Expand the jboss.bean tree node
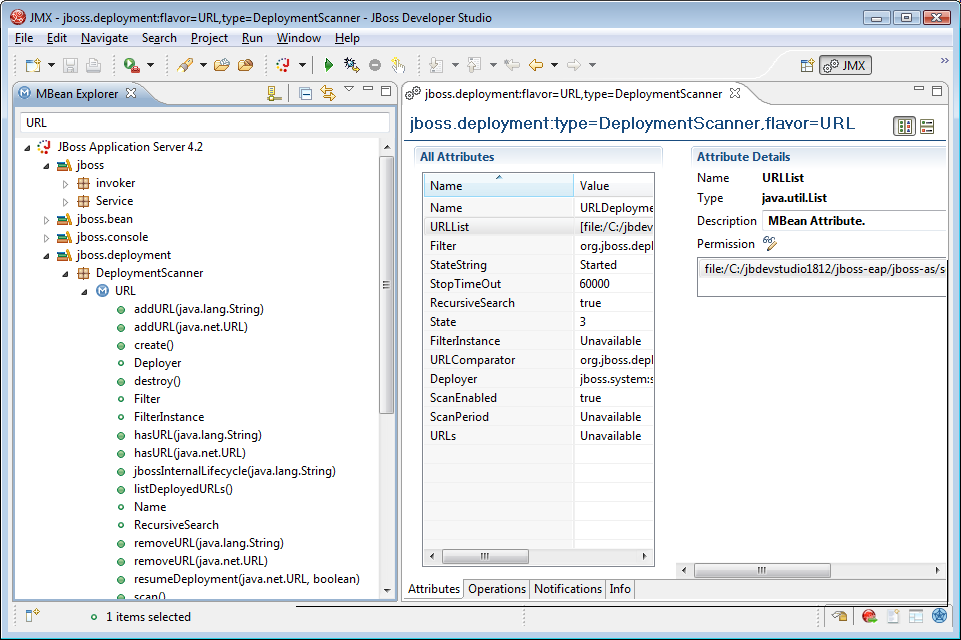The width and height of the screenshot is (961, 640). [x=46, y=218]
